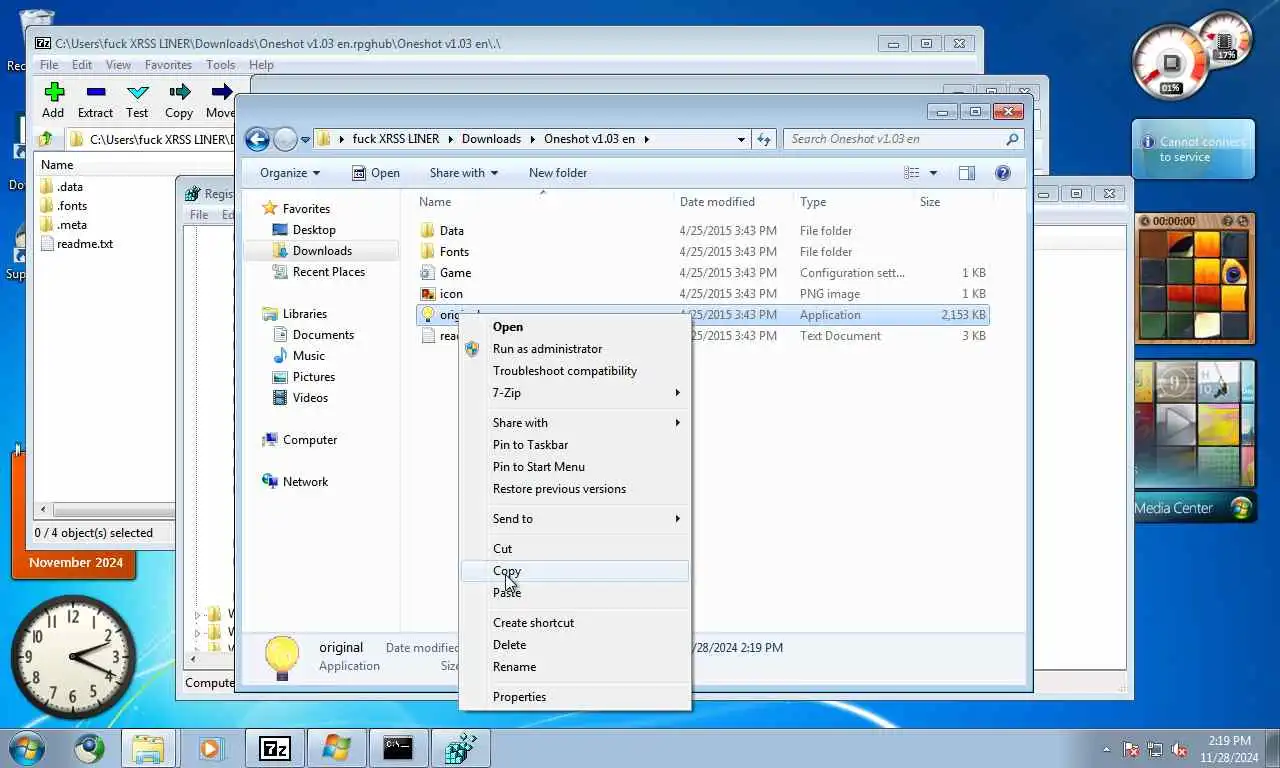Choose Troubleshoot compatibility

574,371
